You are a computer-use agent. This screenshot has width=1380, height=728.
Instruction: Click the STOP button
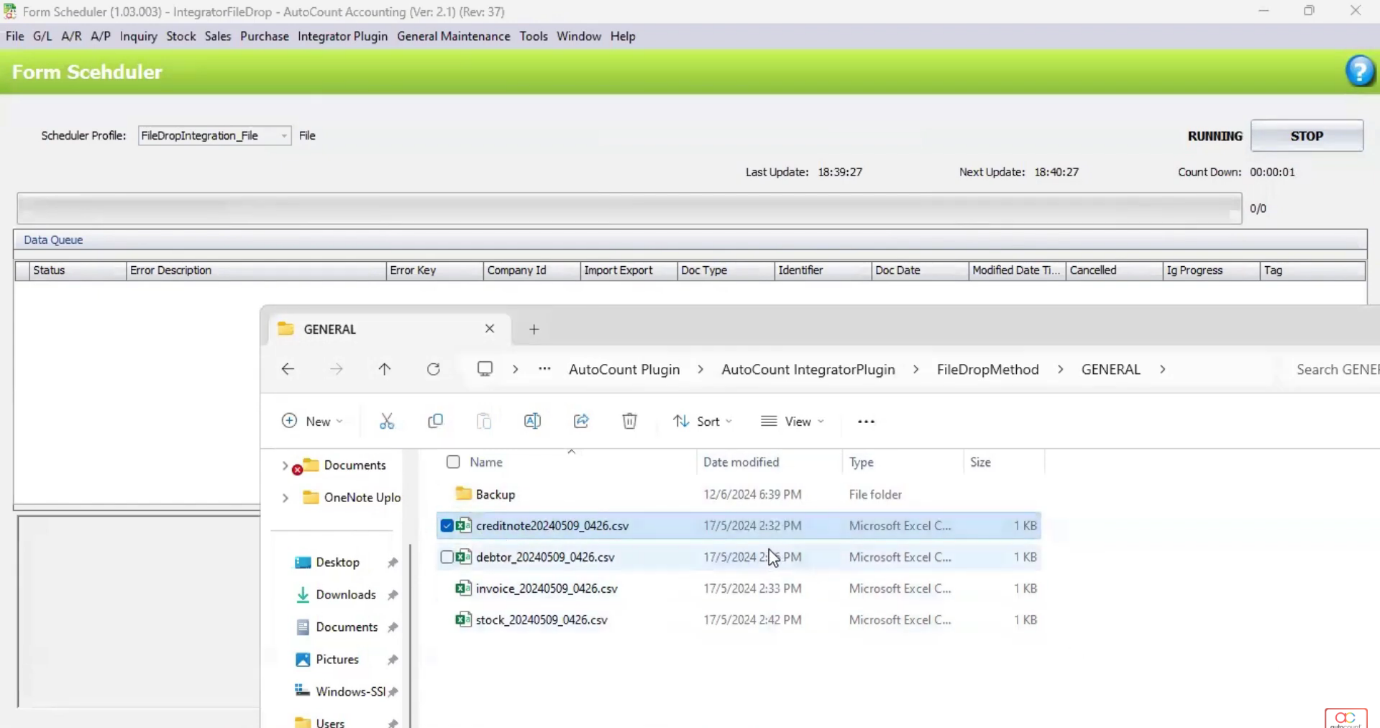pos(1307,135)
